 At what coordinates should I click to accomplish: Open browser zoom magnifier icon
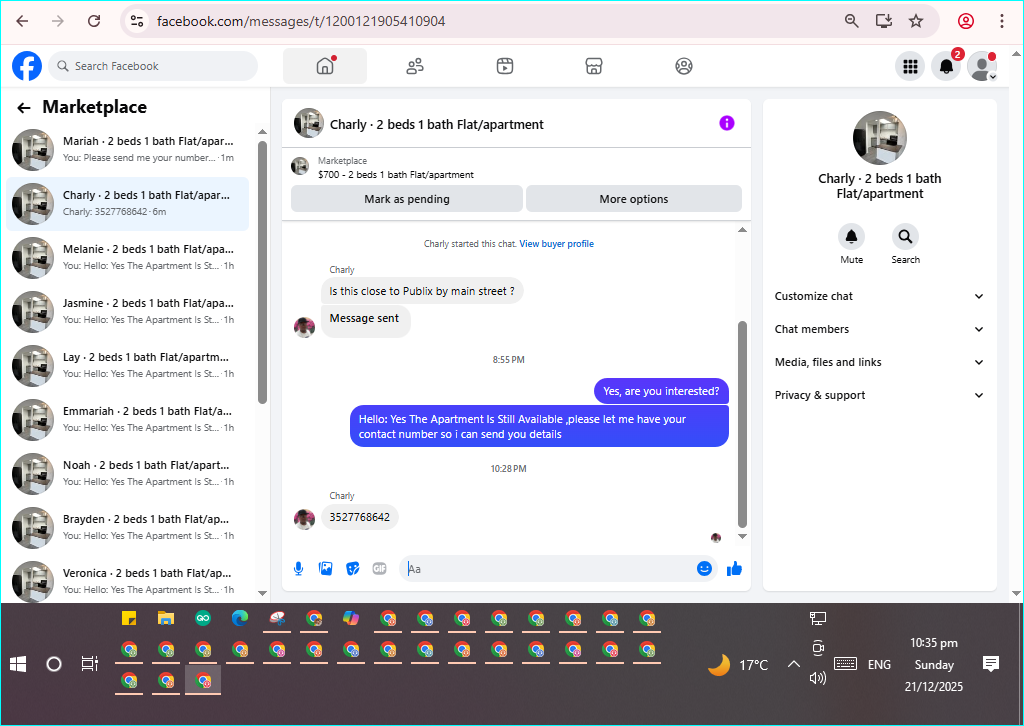pos(852,21)
